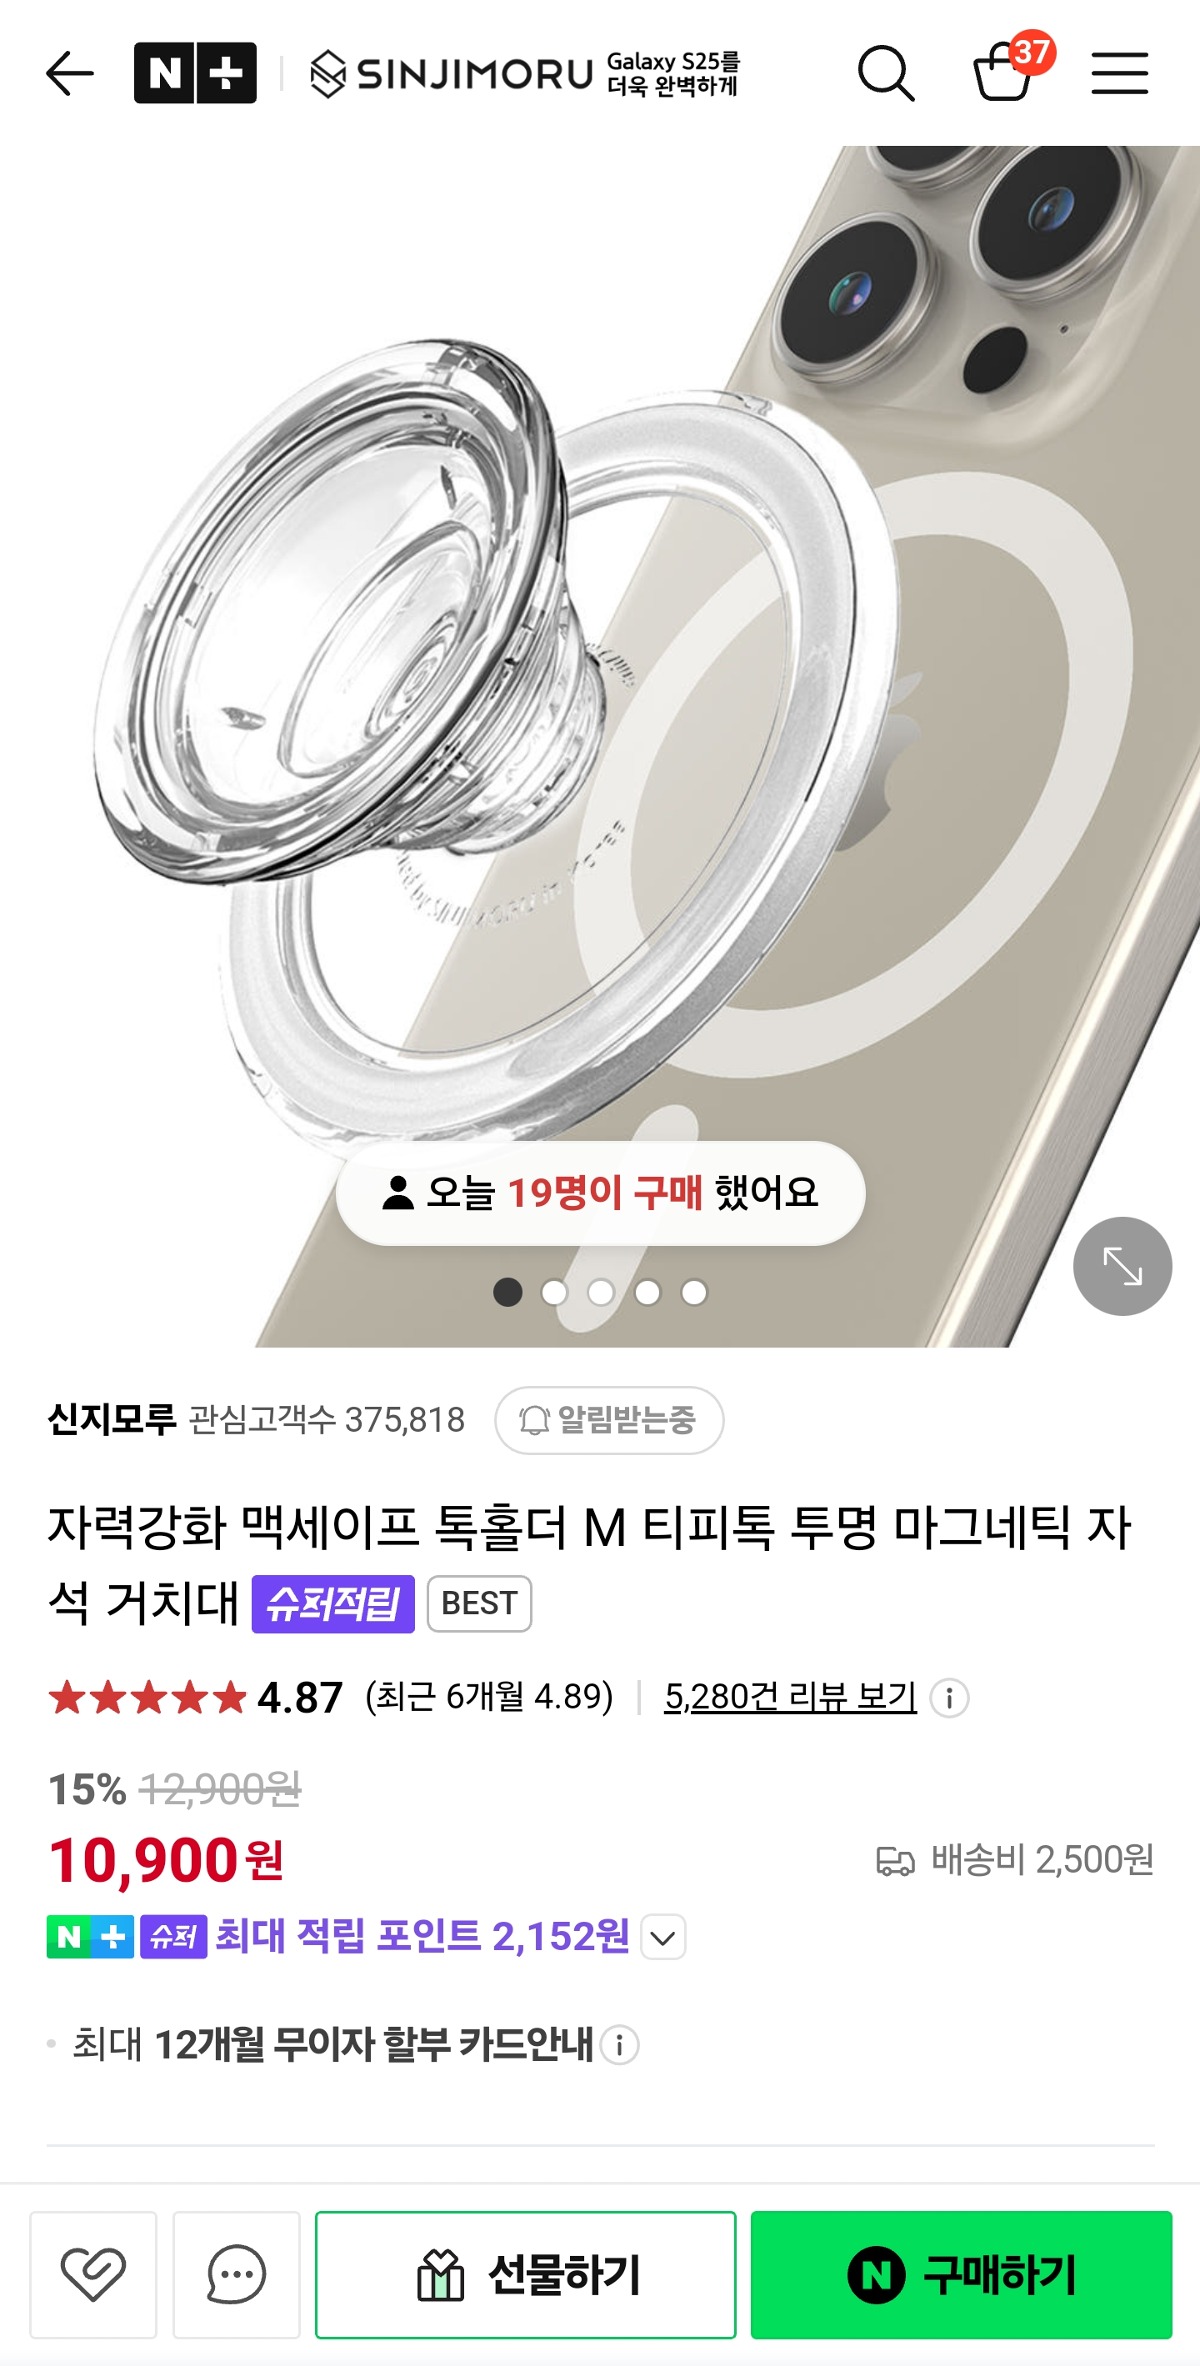Select the fifth image carousel dot

point(694,1292)
